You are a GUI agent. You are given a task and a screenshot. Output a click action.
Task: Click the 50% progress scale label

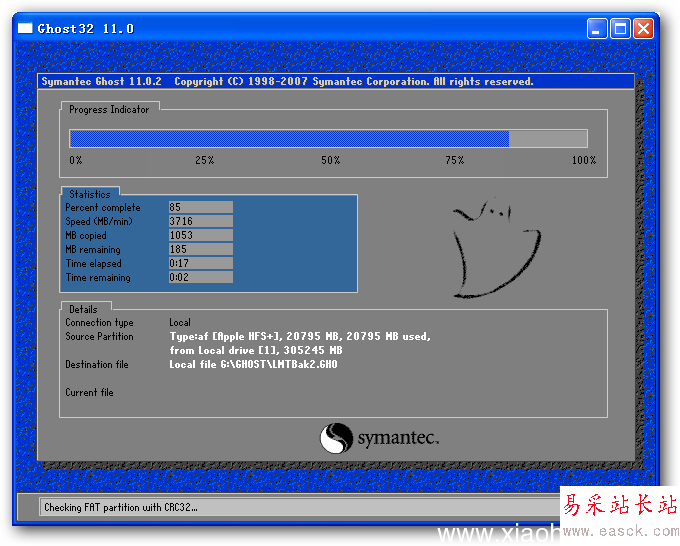tap(330, 160)
